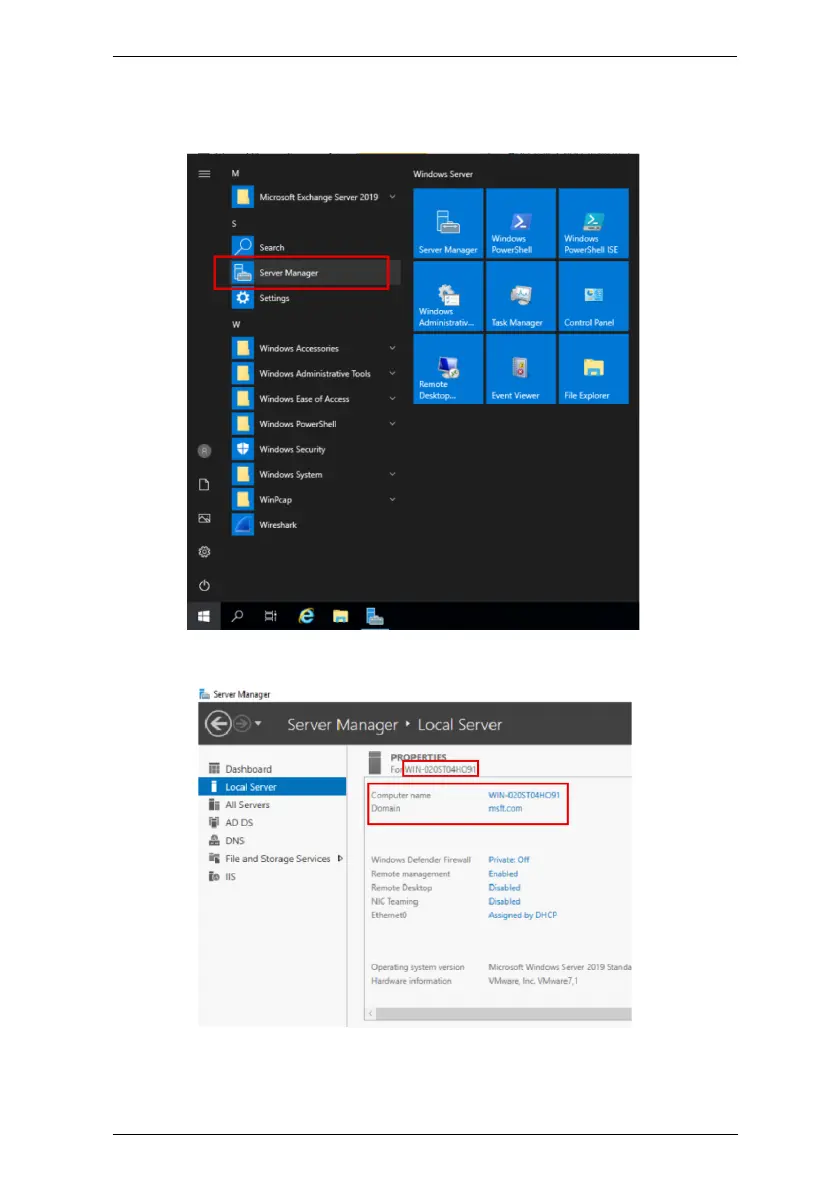
Task: Launch Internet Explorer from the taskbar
Action: pyautogui.click(x=306, y=617)
